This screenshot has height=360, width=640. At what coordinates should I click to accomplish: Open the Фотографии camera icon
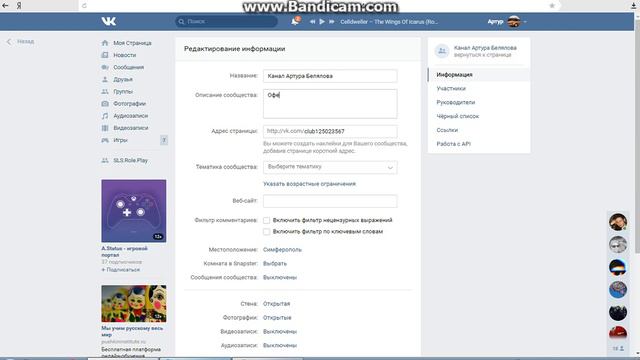[x=105, y=104]
